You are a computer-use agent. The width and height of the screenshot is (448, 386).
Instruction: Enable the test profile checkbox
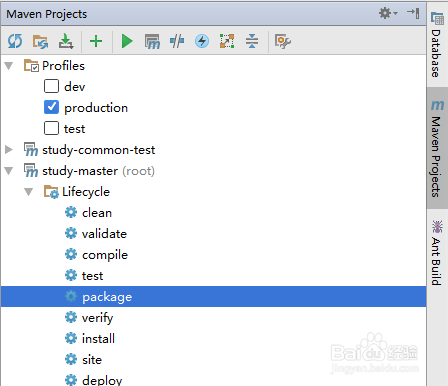(x=51, y=128)
